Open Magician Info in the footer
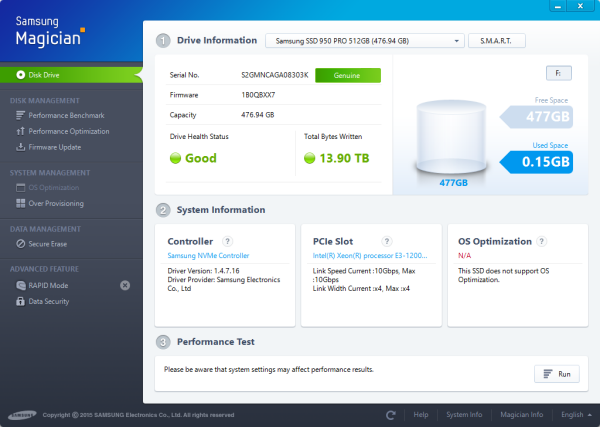 pos(521,414)
